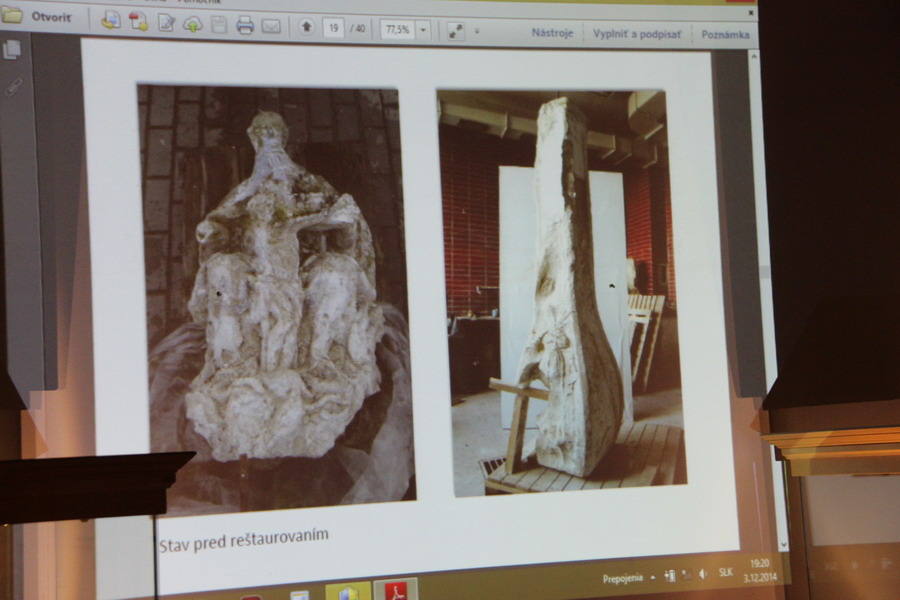Click the network tray icon

click(x=686, y=574)
